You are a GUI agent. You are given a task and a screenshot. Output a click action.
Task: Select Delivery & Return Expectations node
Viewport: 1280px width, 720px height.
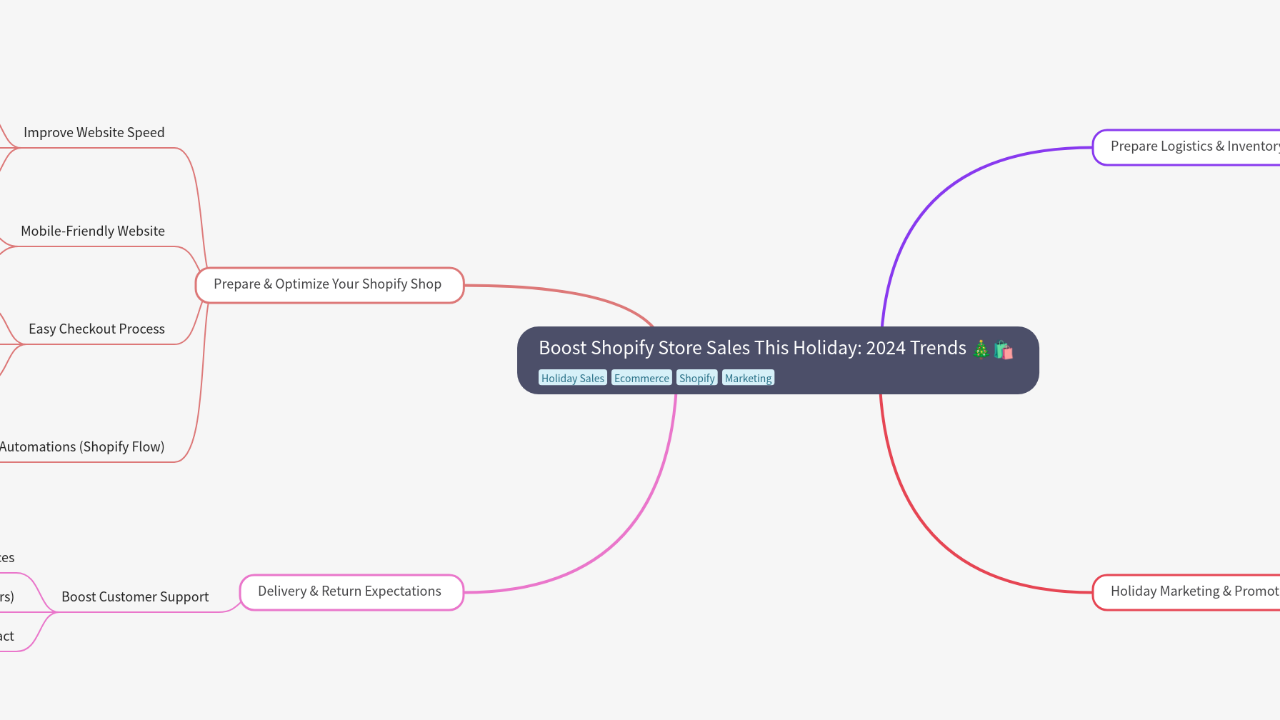351,592
